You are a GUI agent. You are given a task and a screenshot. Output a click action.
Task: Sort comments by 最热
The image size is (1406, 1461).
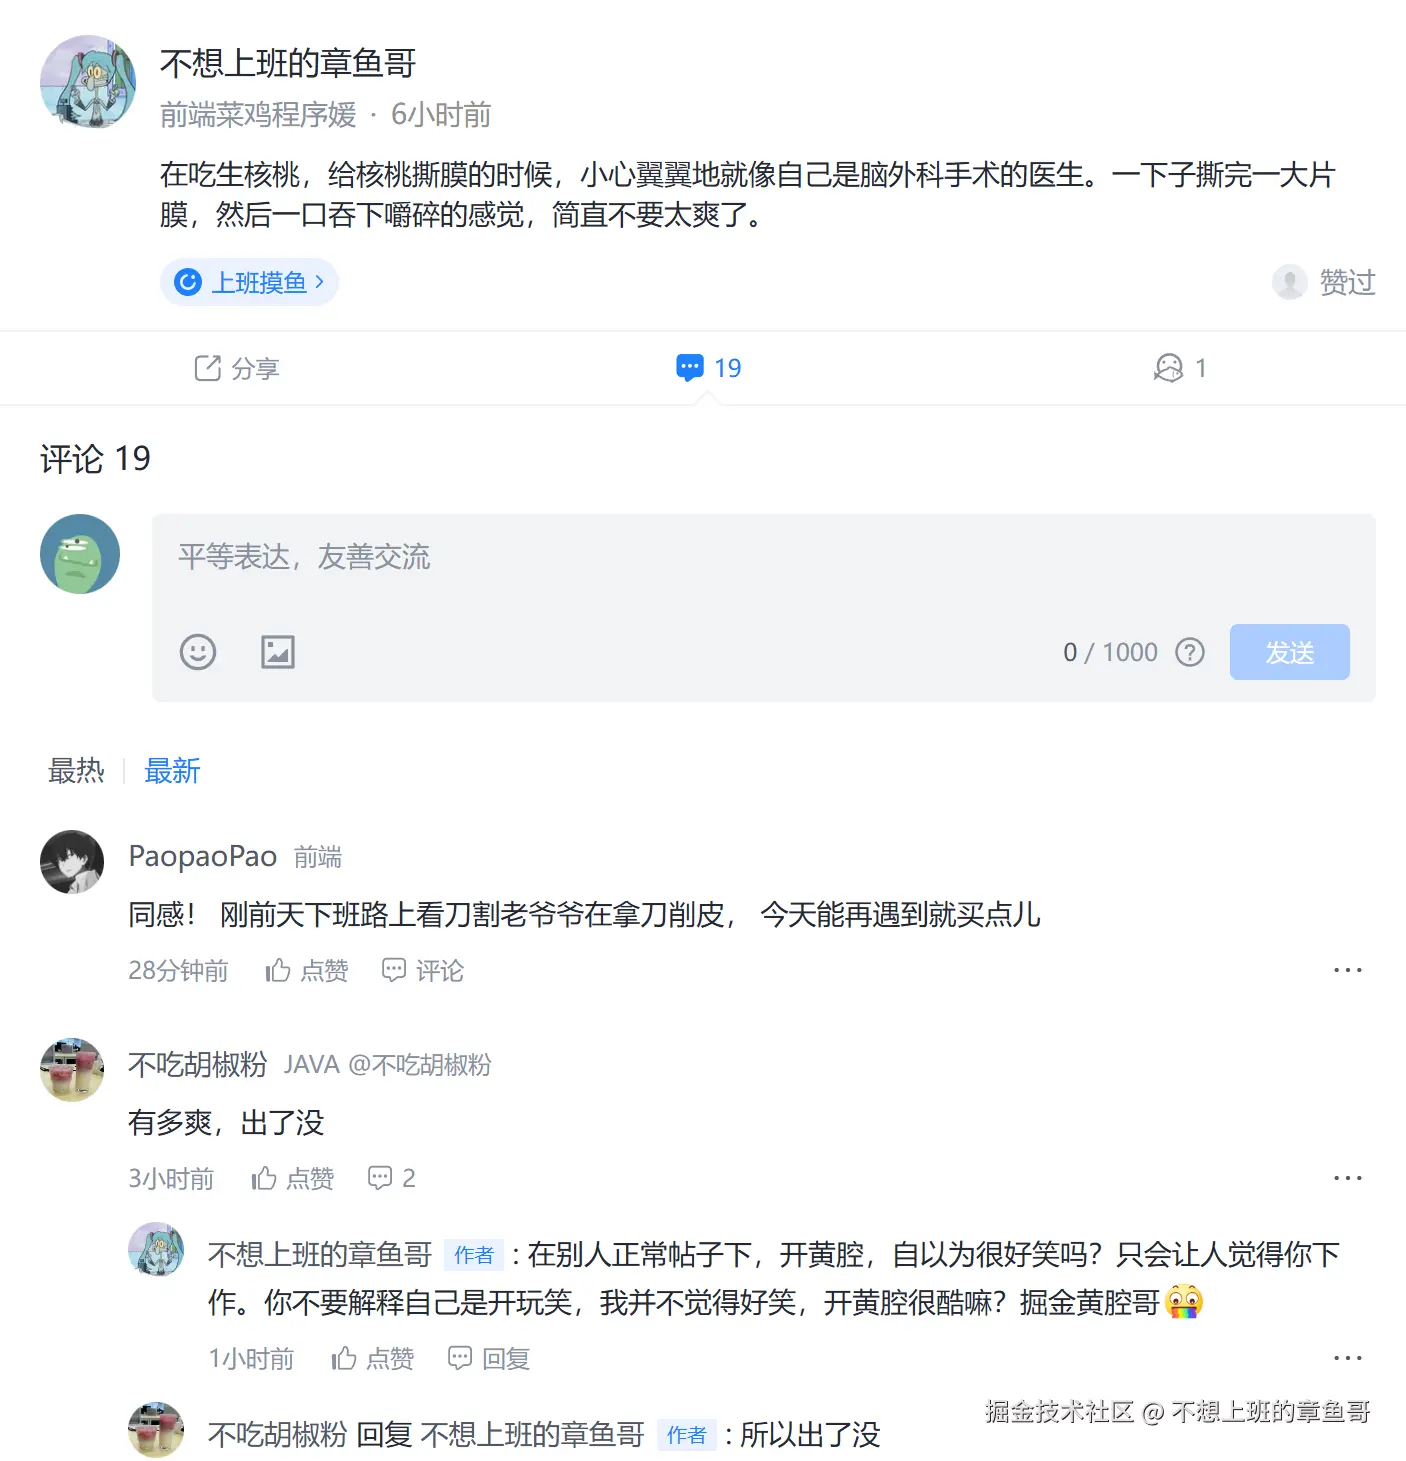click(x=76, y=771)
